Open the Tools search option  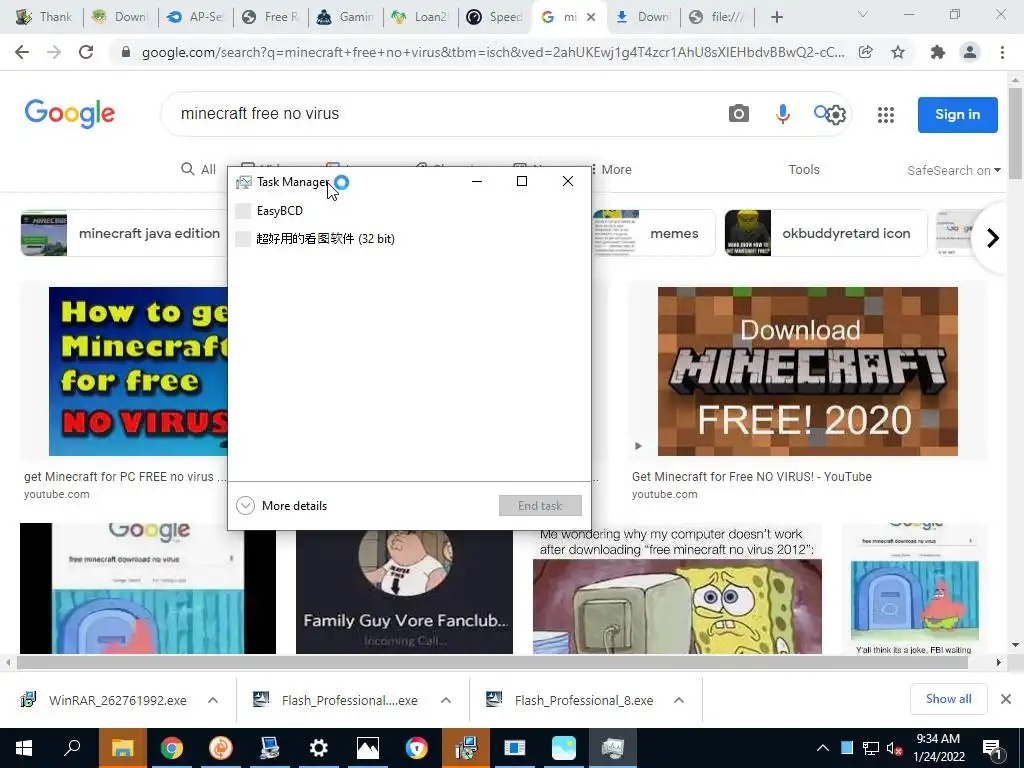pos(804,169)
